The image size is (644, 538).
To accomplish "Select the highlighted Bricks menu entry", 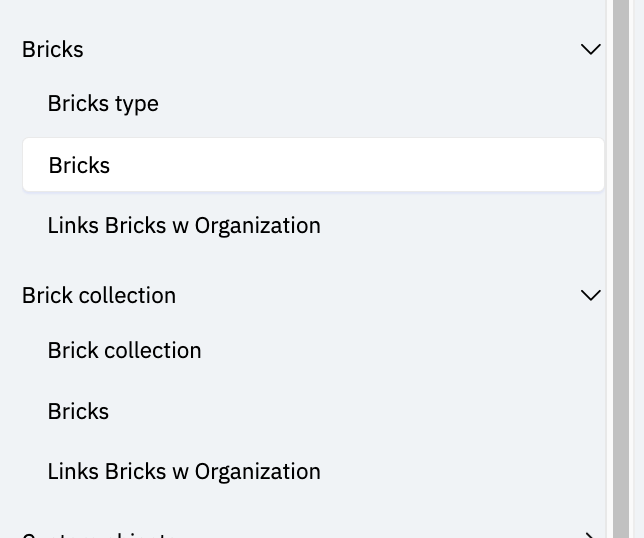I will tap(313, 165).
